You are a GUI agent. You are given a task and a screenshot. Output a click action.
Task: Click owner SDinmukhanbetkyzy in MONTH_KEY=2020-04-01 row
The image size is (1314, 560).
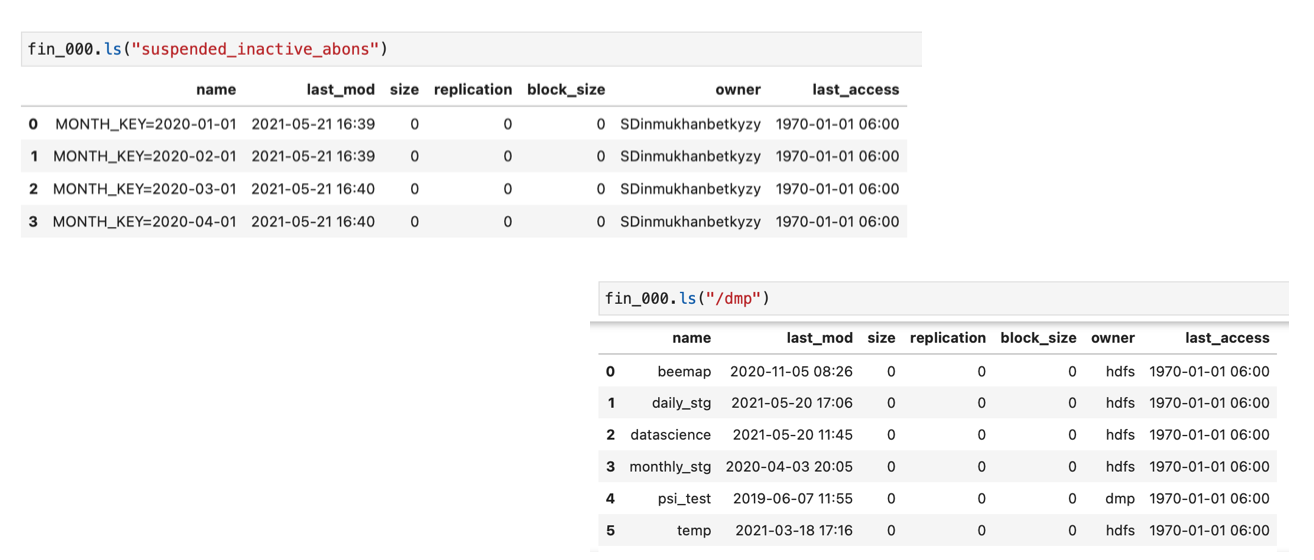[691, 221]
